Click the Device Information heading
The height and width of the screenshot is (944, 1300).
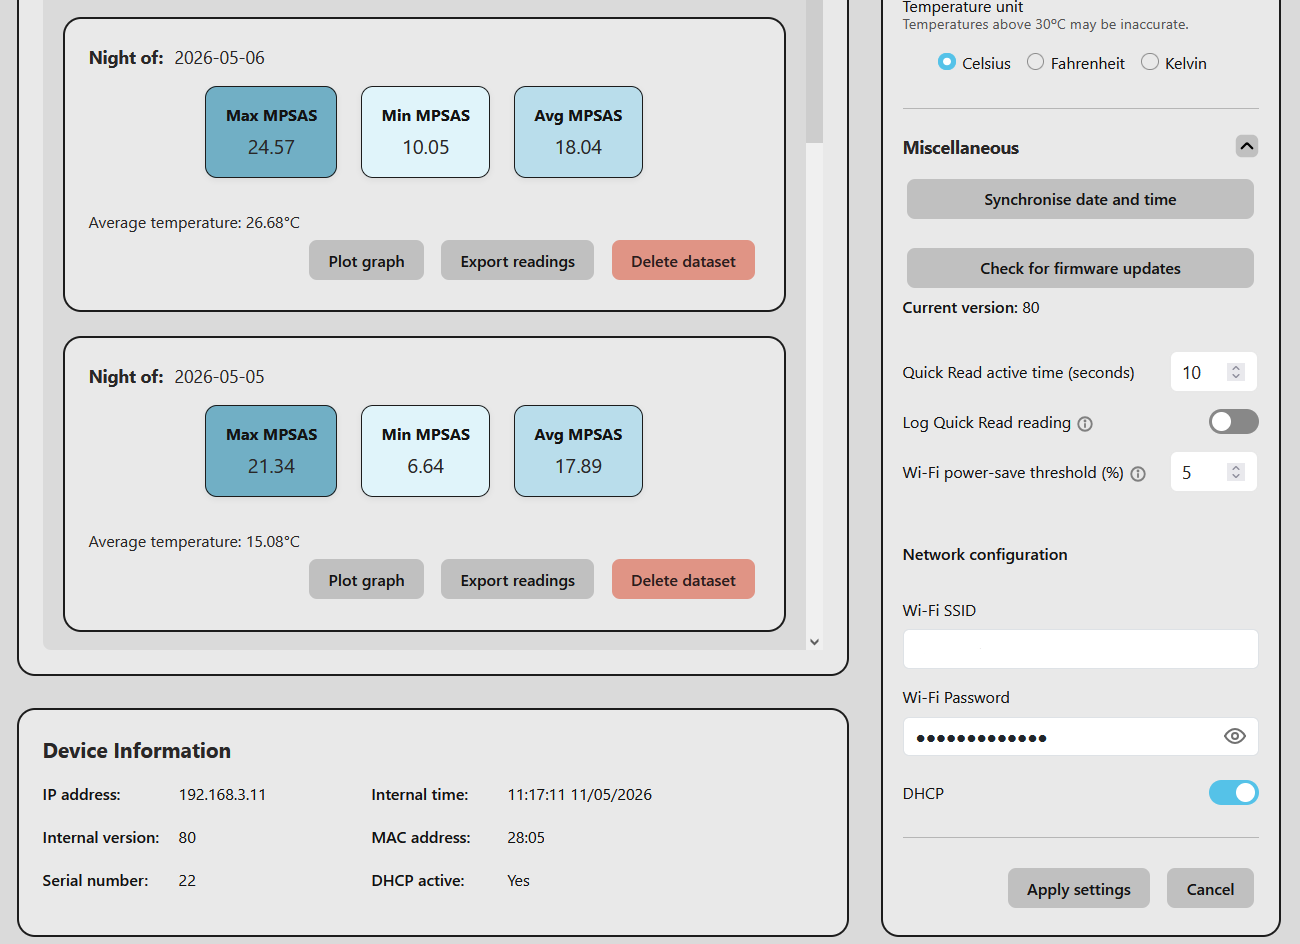pyautogui.click(x=137, y=751)
